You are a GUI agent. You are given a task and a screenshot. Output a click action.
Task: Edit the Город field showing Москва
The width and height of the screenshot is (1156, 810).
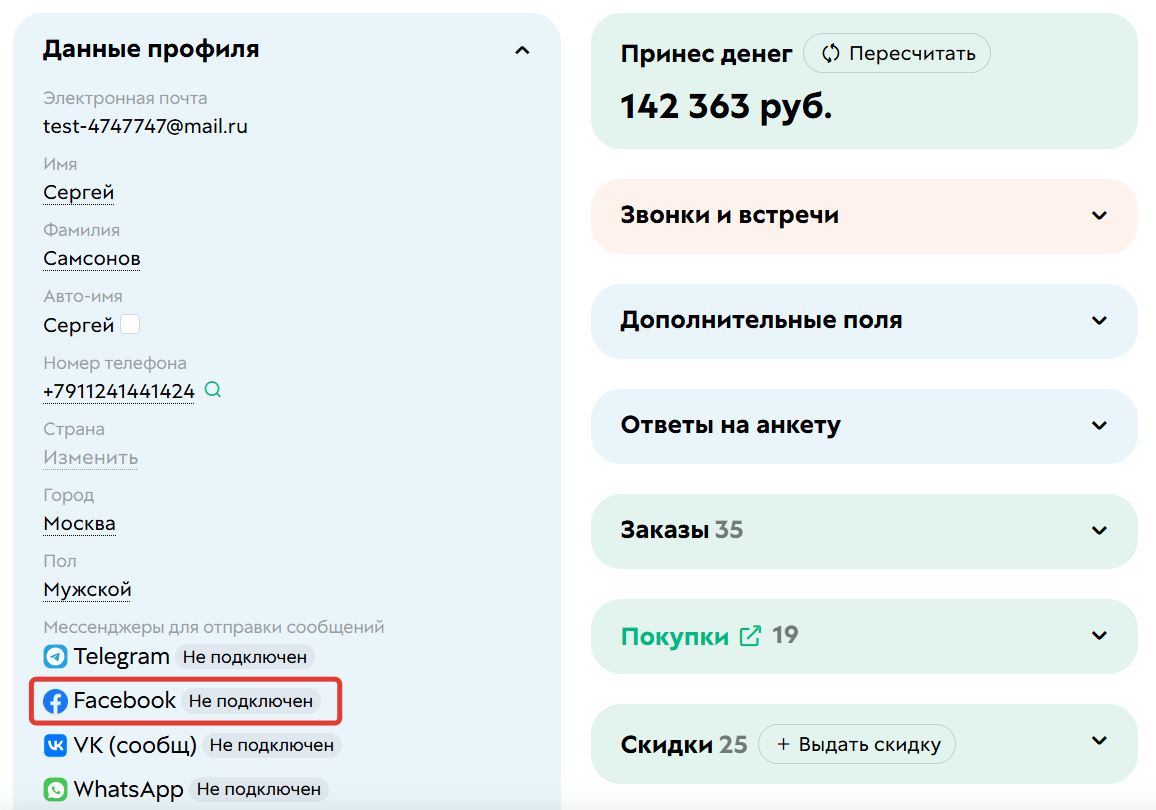(x=79, y=523)
